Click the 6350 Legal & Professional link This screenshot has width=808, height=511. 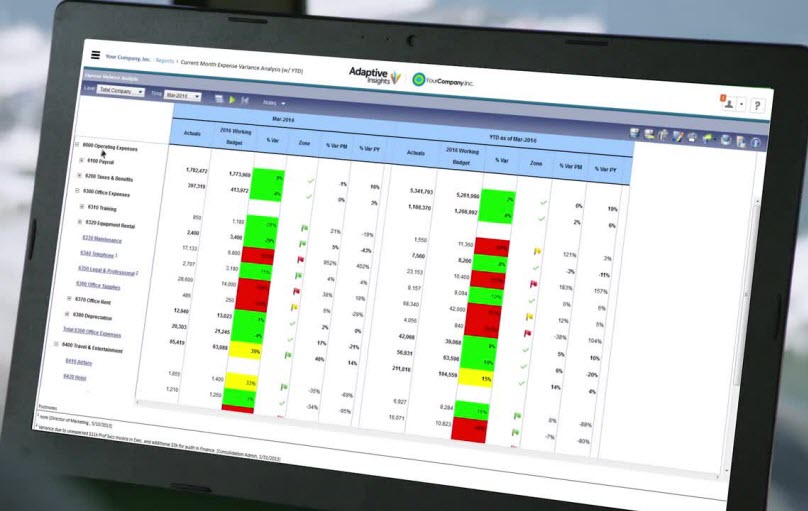tap(107, 269)
